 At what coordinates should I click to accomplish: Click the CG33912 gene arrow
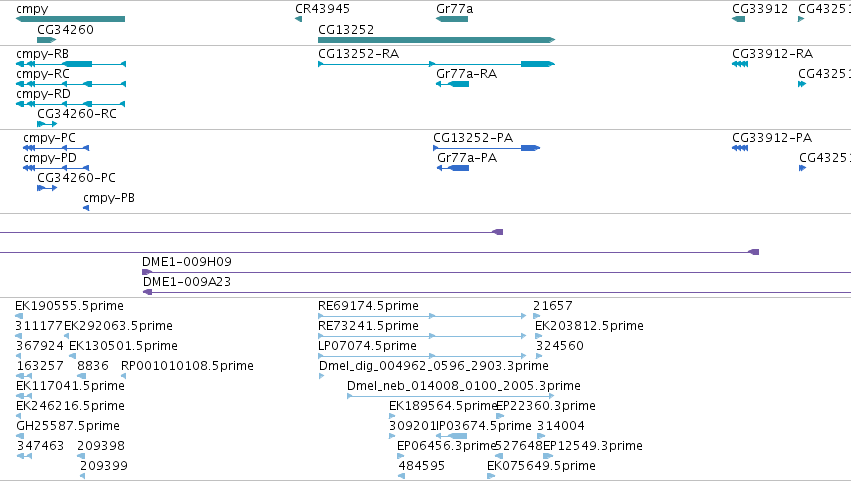738,19
